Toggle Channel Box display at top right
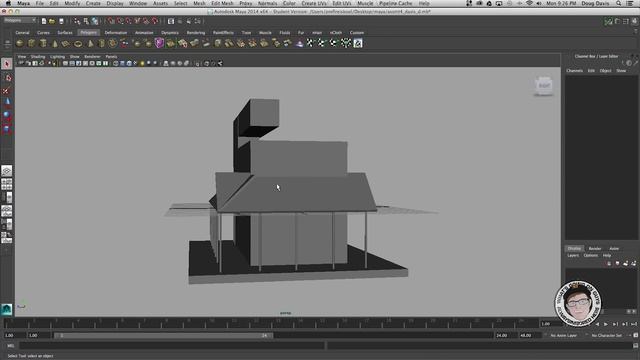Image resolution: width=640 pixels, height=360 pixels. pos(635,21)
